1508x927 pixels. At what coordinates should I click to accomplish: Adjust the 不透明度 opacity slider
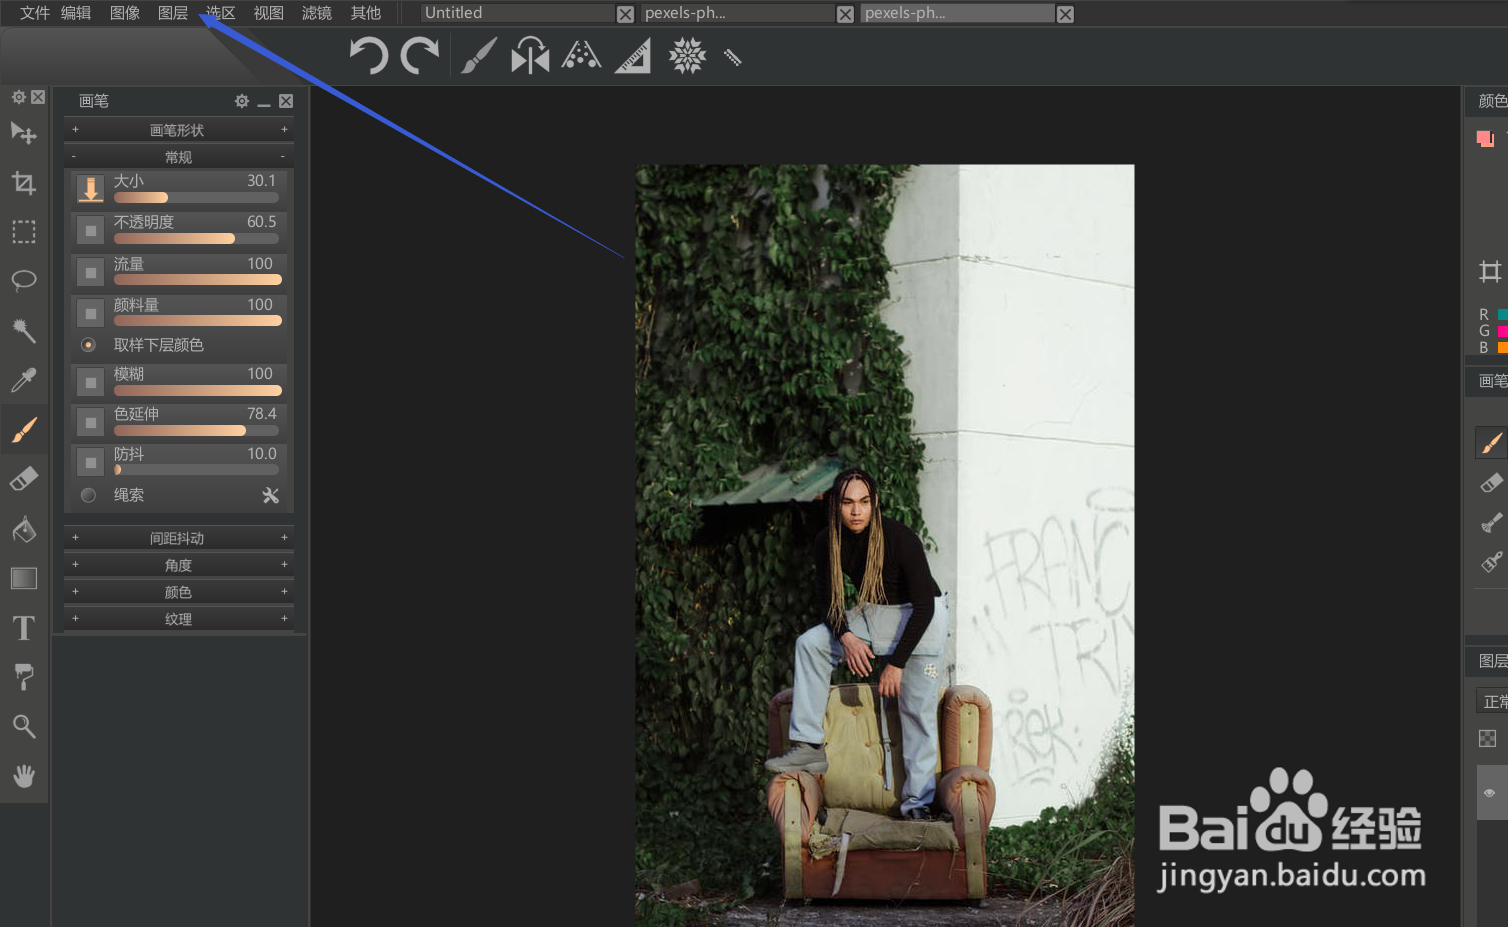tap(196, 239)
